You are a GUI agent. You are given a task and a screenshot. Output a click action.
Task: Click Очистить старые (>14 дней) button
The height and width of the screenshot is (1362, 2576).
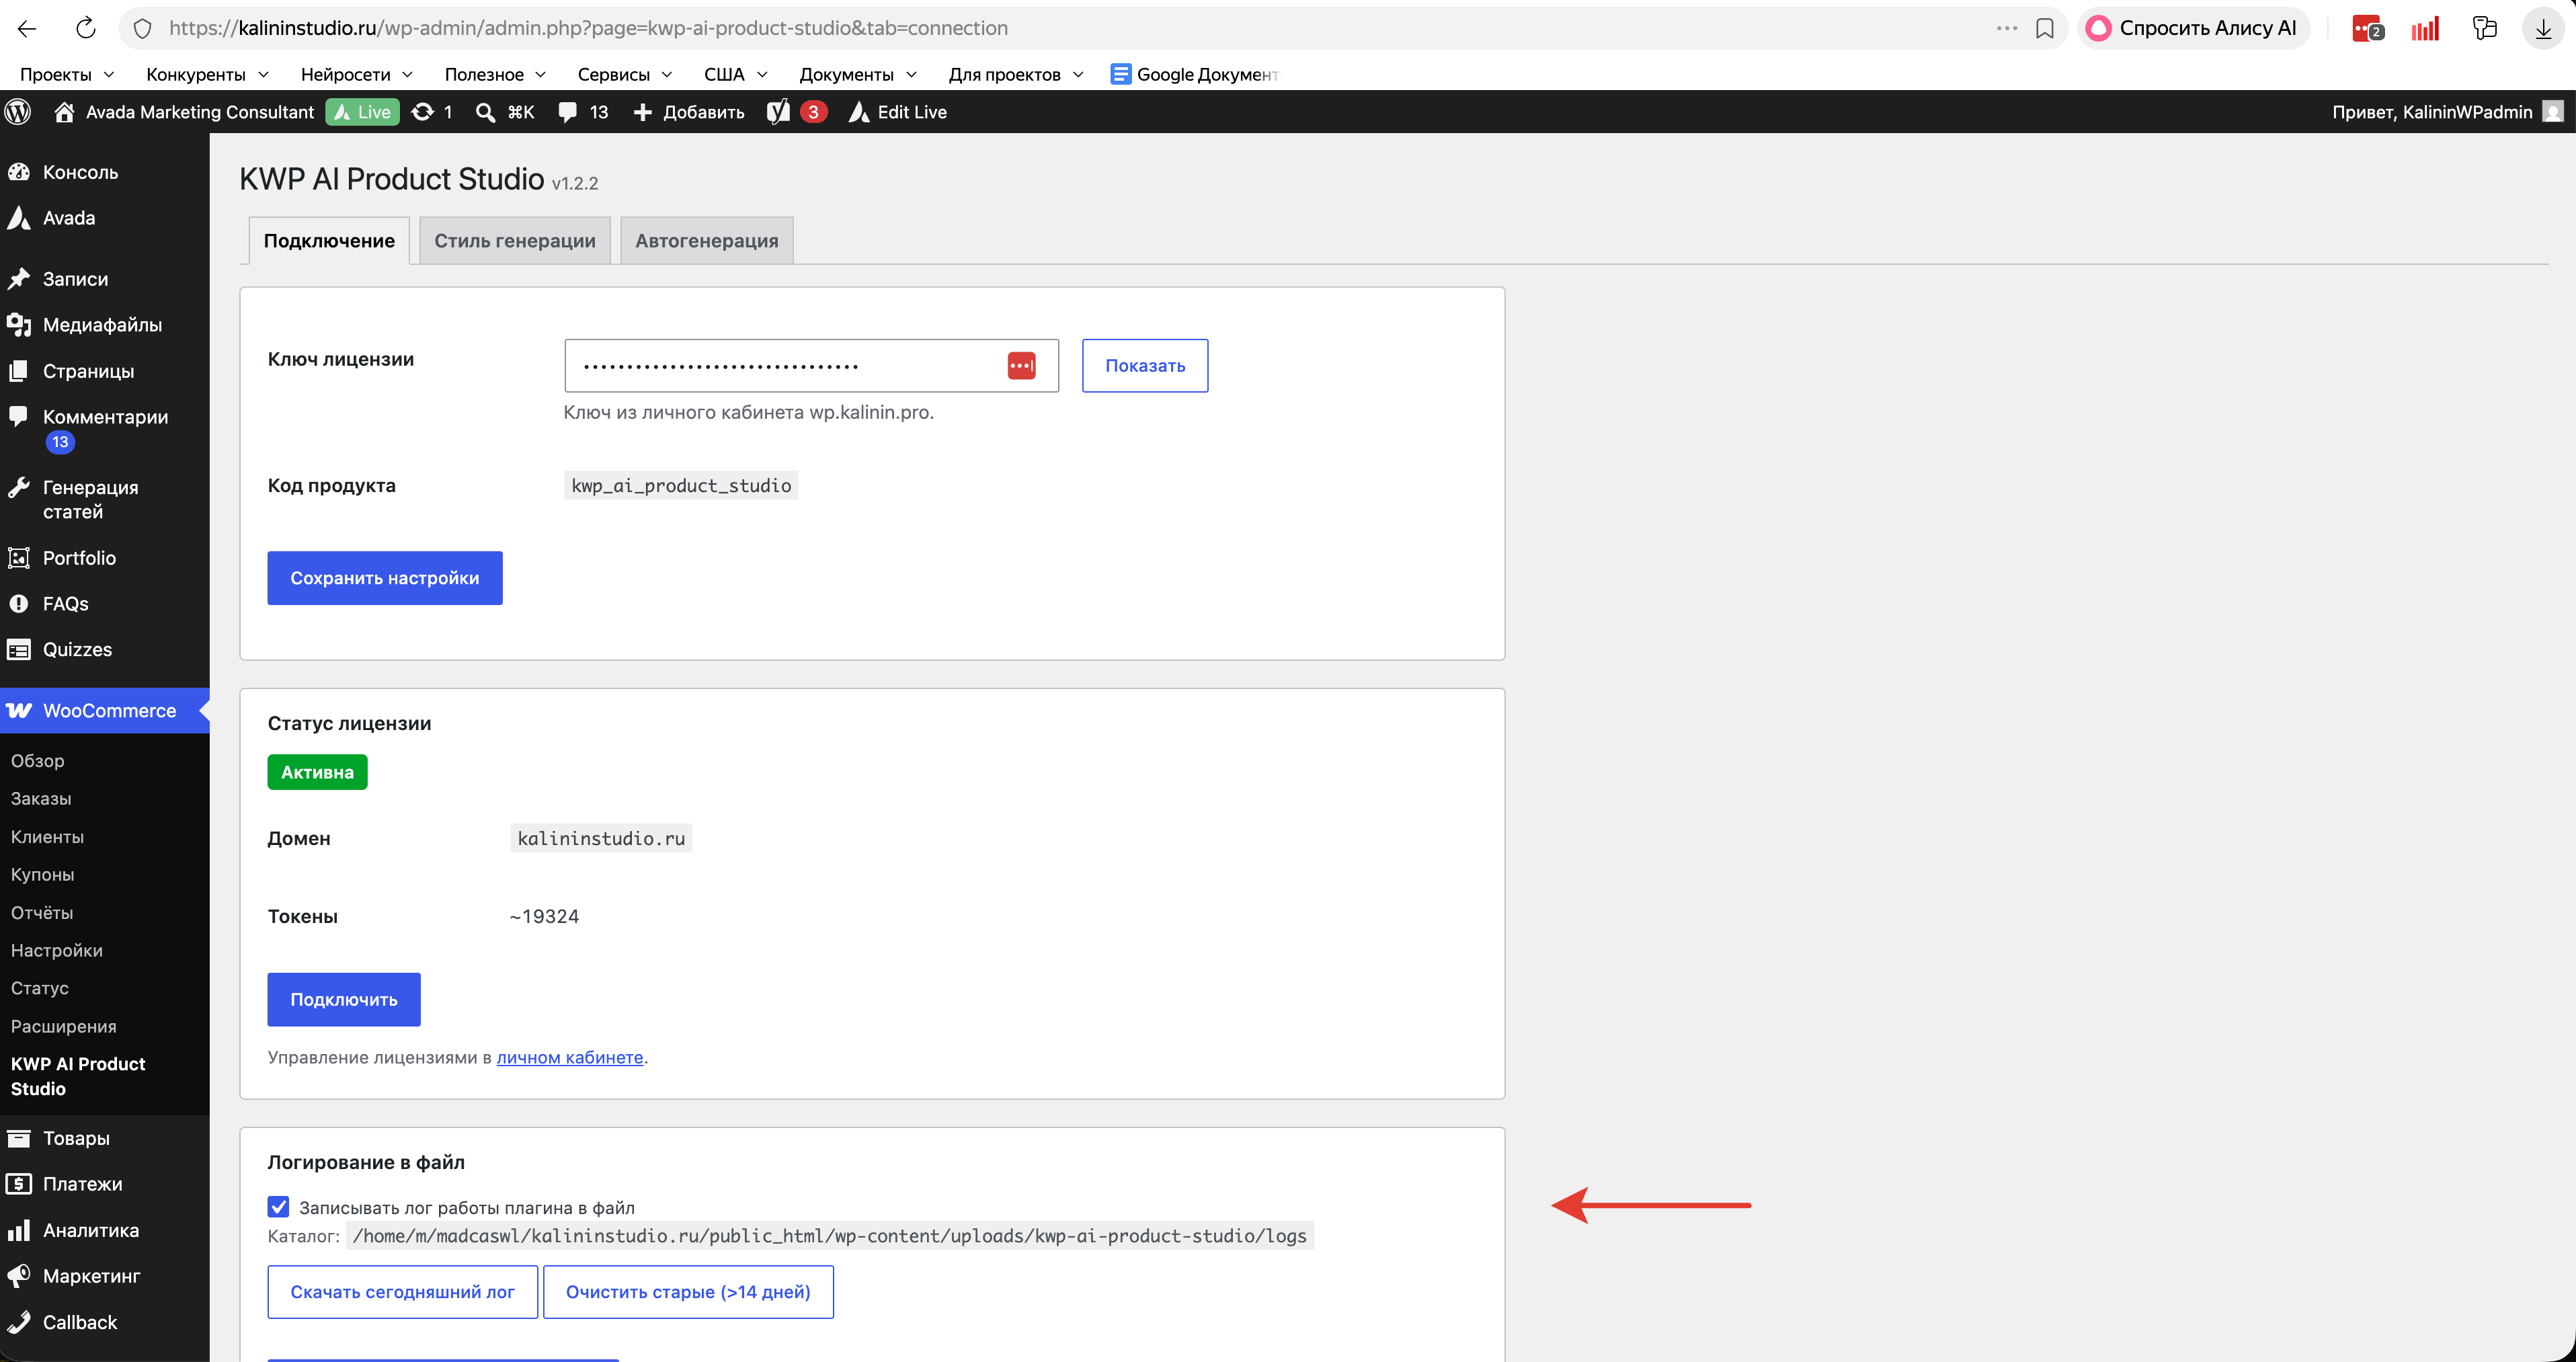[688, 1292]
